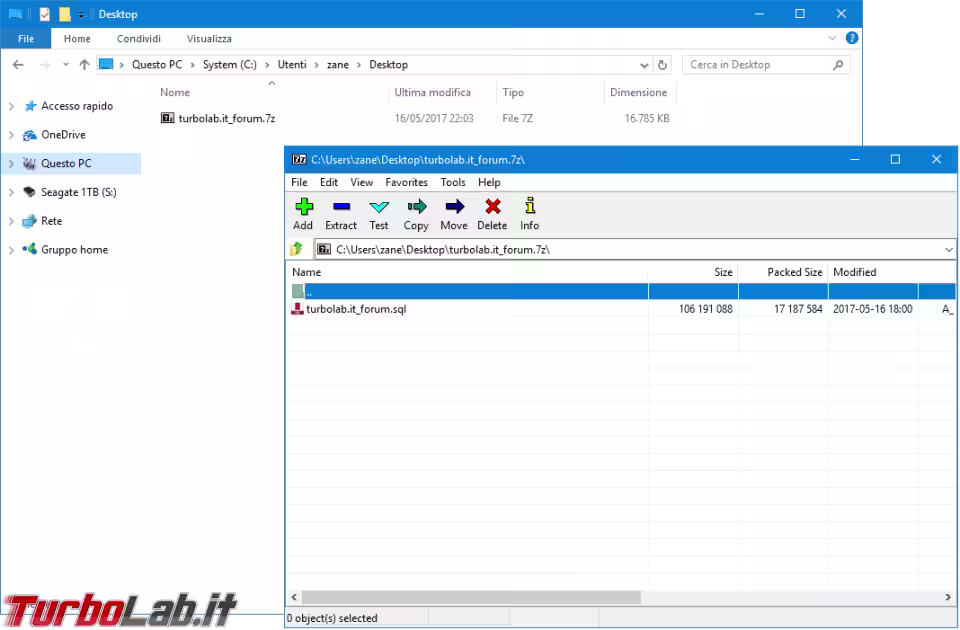
Task: Click the turbolab.it_forum.7z archive icon in Explorer
Action: (167, 118)
